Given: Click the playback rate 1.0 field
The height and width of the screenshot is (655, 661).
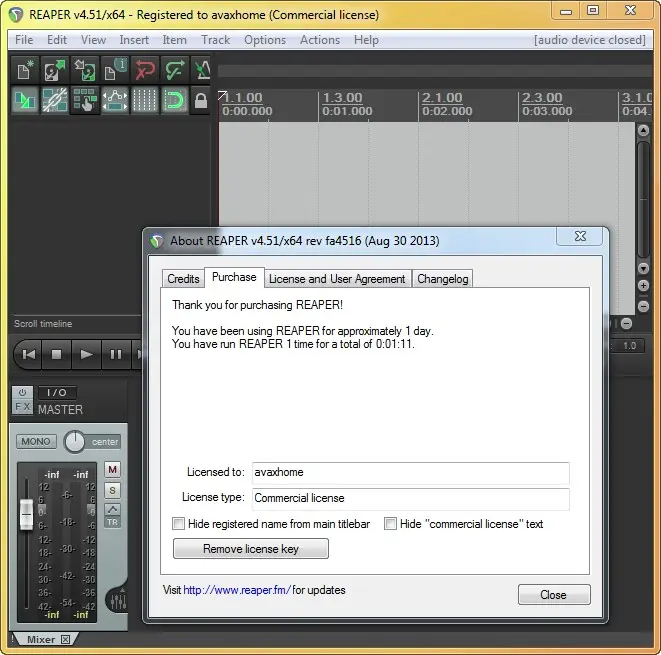Looking at the screenshot, I should (629, 346).
